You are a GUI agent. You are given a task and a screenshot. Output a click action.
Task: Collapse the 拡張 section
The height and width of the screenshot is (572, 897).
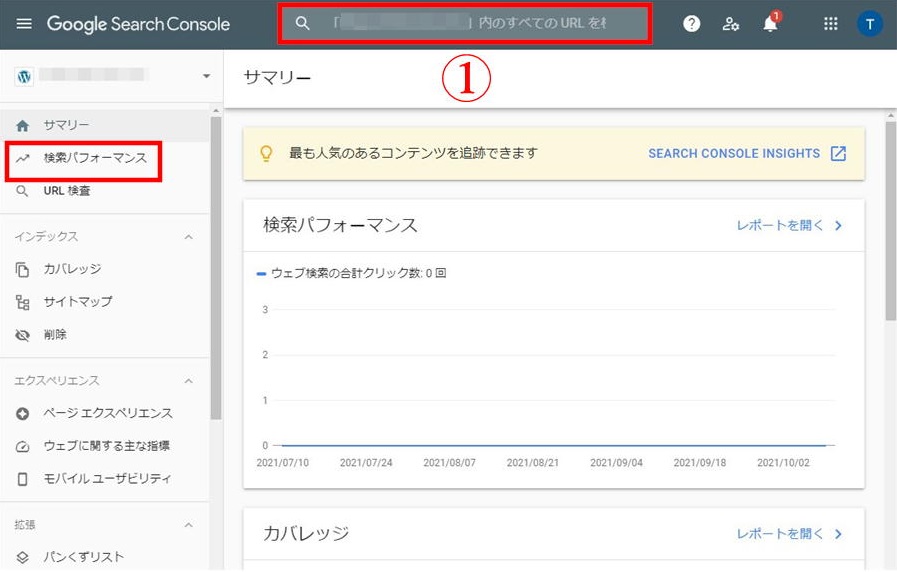click(x=188, y=525)
